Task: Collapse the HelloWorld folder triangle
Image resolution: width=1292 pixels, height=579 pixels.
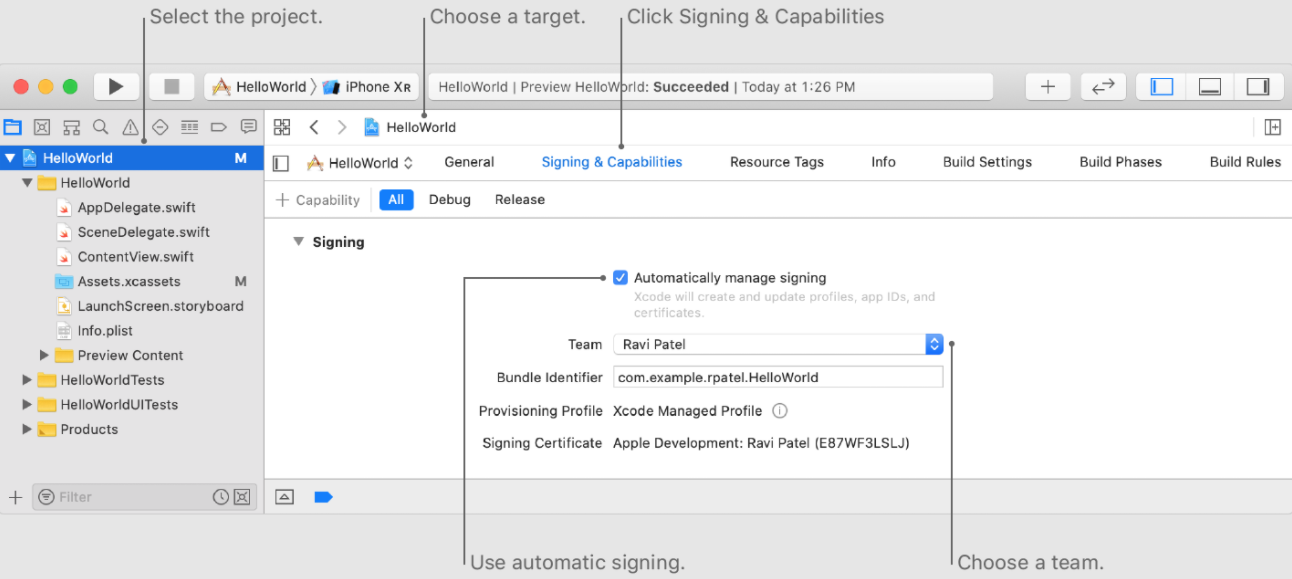Action: 27,183
